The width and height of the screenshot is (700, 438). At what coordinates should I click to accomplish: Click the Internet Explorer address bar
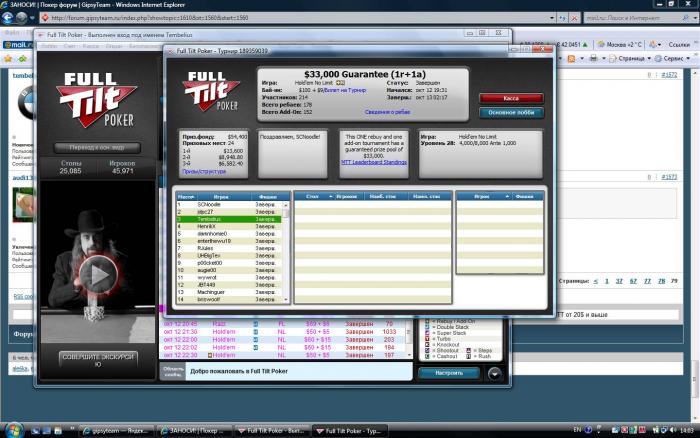[297, 18]
